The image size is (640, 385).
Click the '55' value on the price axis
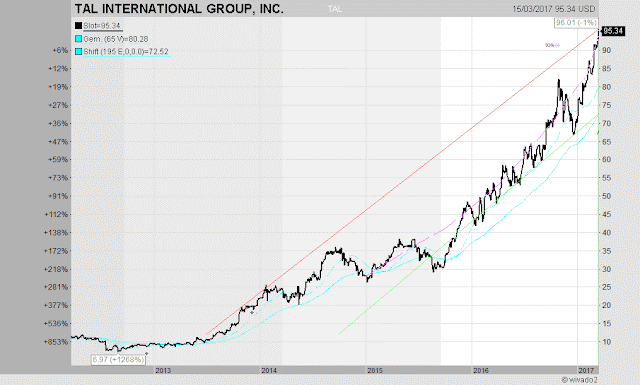(x=607, y=178)
